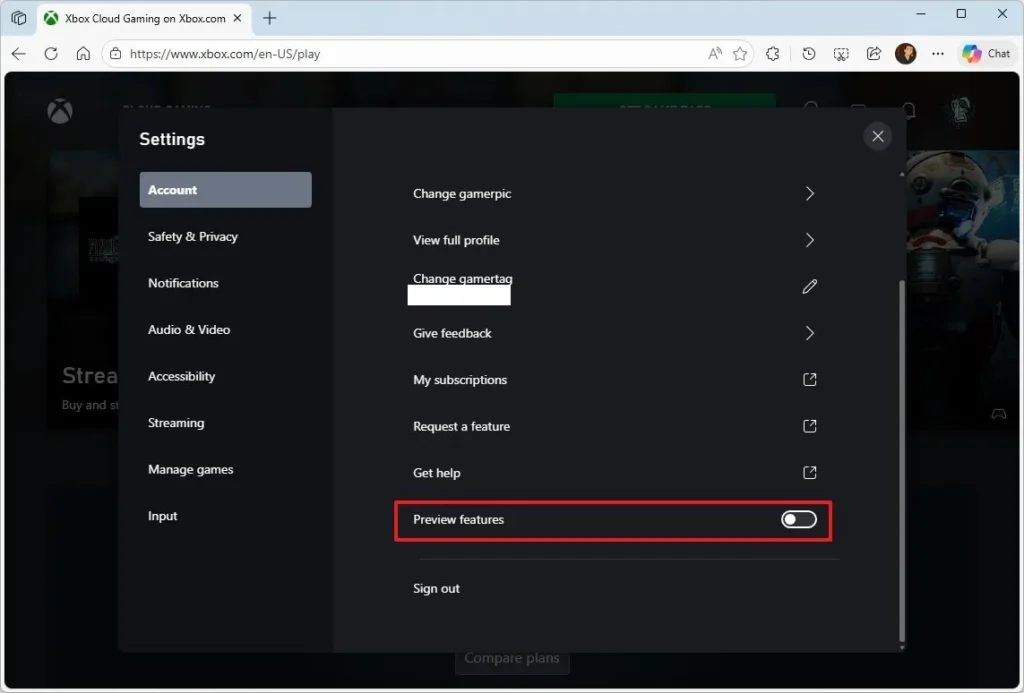Click the Compare plans button

512,658
